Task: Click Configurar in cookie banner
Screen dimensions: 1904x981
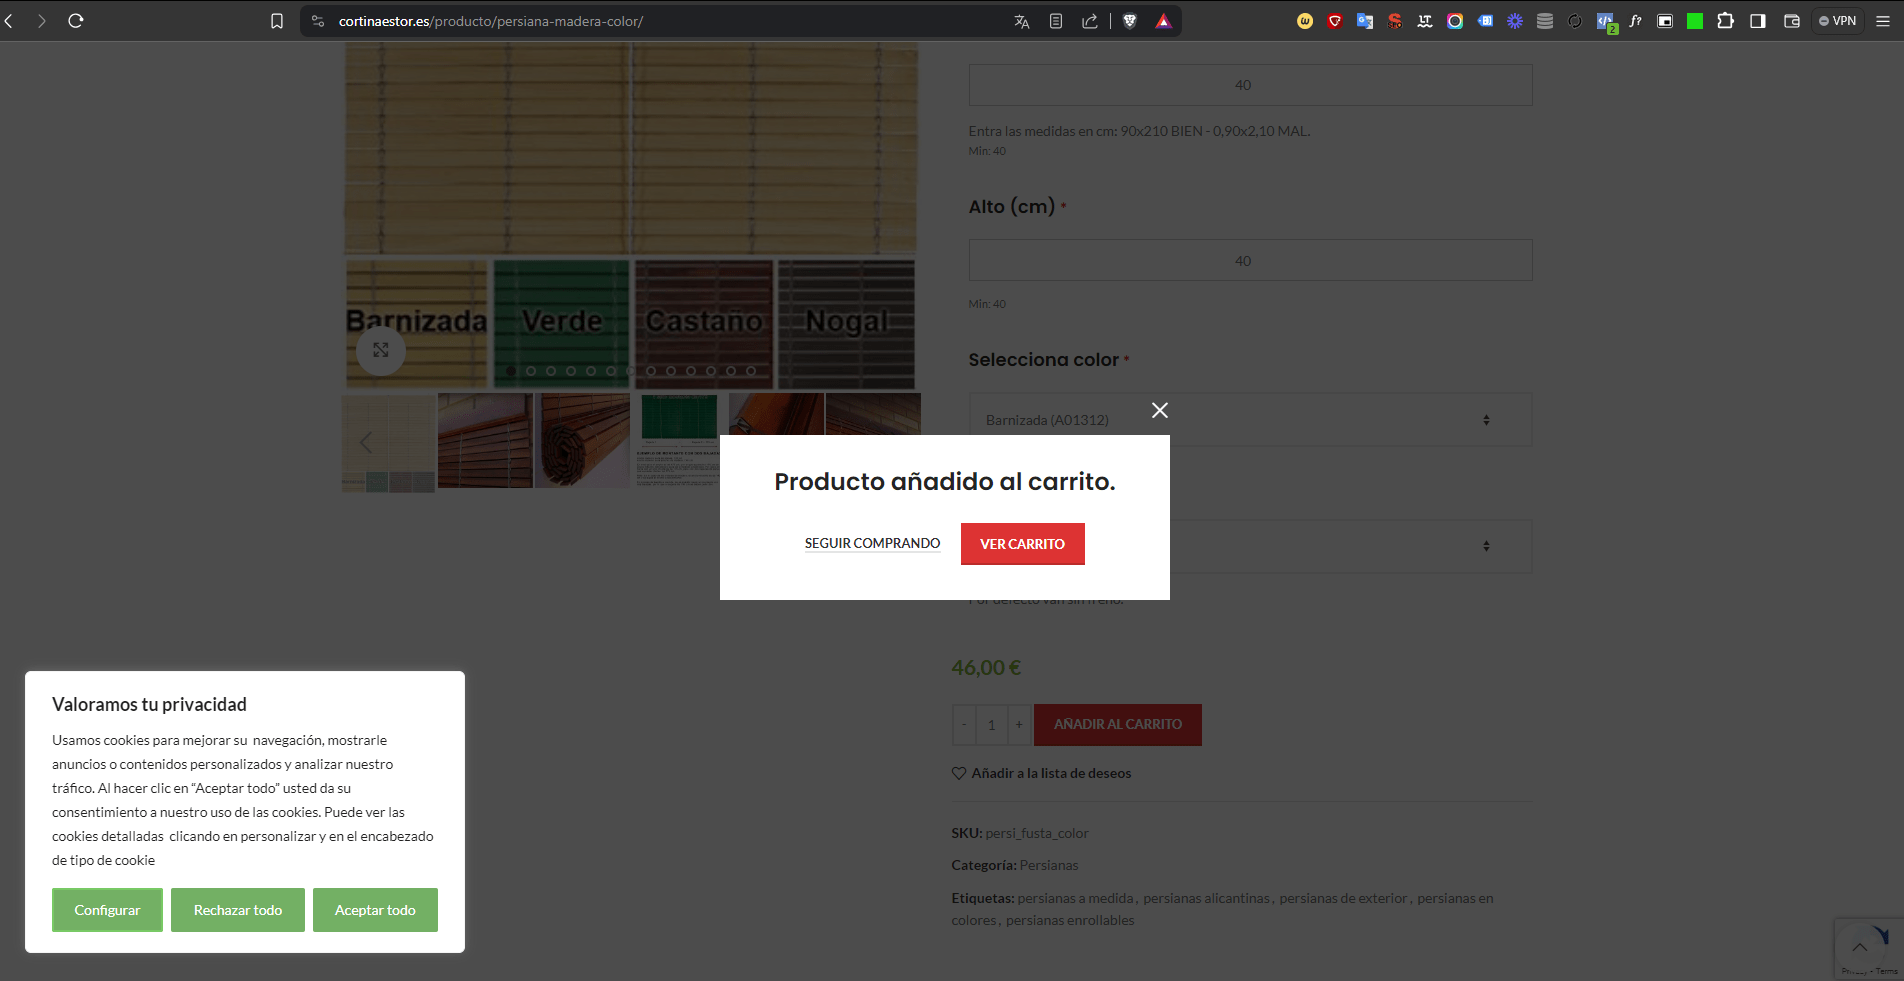Action: tap(107, 910)
